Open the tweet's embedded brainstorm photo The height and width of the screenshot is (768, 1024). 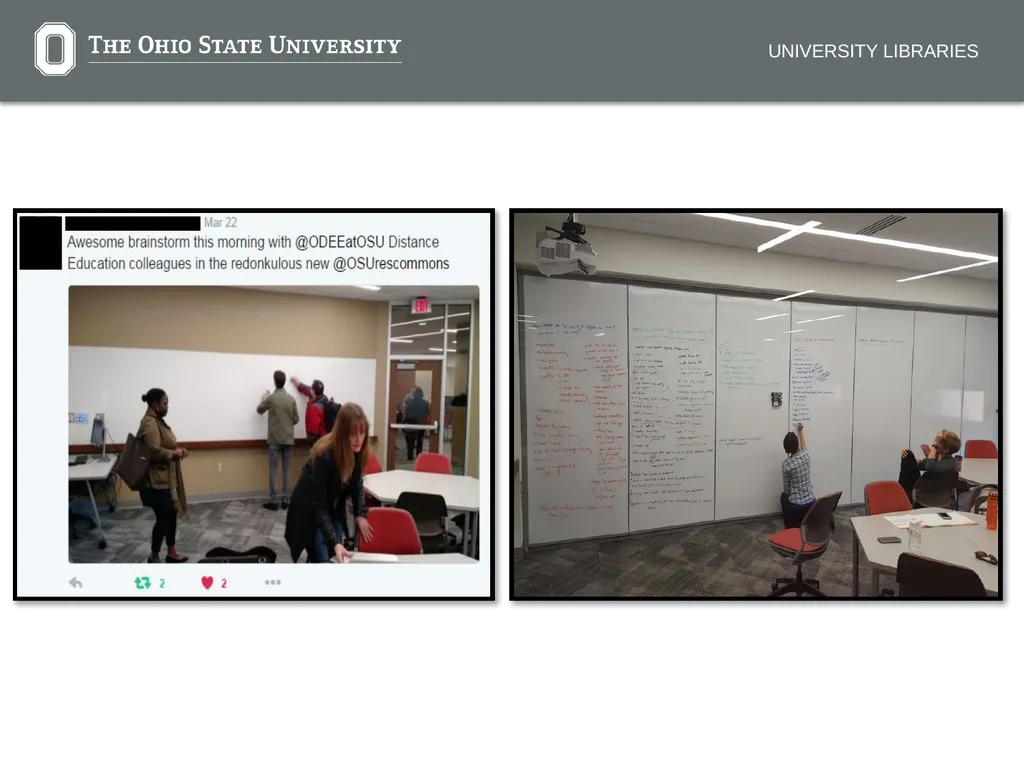click(274, 424)
